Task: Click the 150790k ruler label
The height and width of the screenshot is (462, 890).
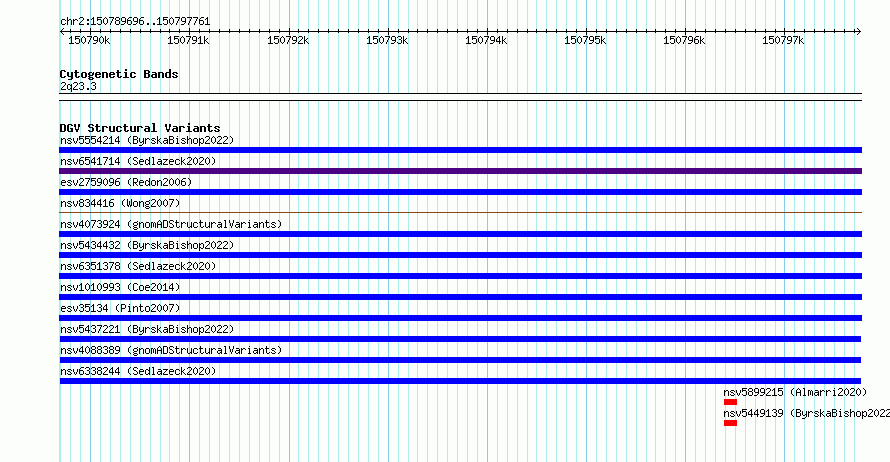Action: pos(89,40)
